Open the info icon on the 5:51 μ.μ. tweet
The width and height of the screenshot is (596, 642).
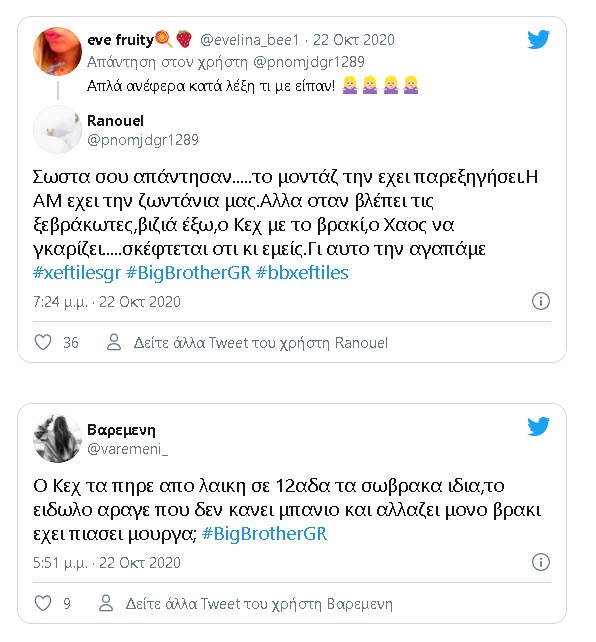[540, 562]
